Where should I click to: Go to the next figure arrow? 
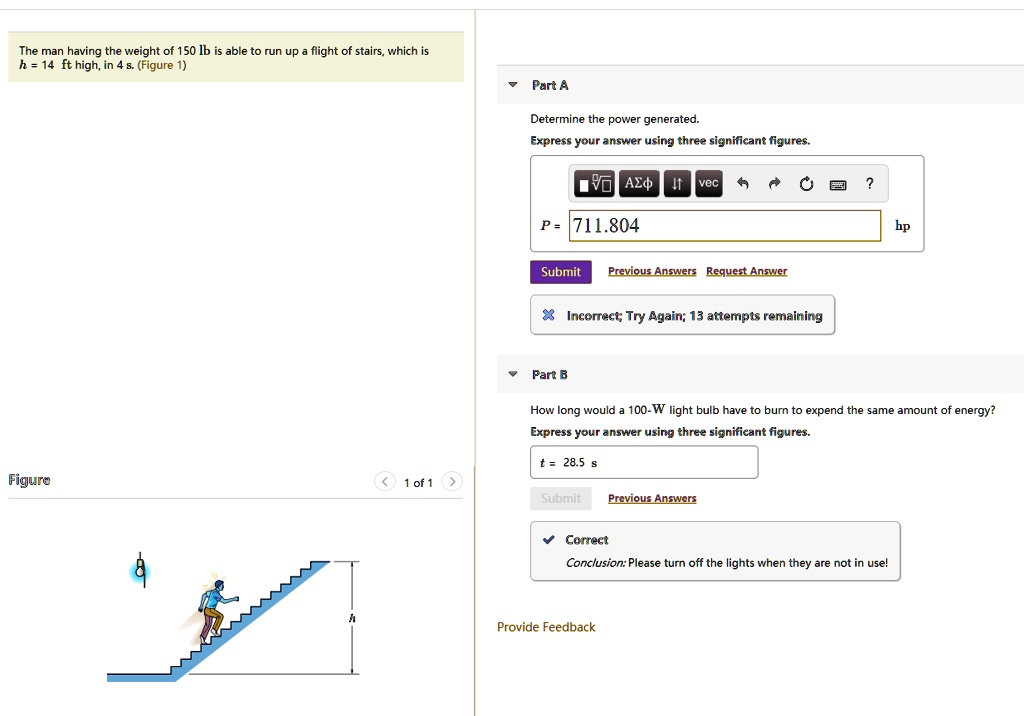(x=452, y=482)
